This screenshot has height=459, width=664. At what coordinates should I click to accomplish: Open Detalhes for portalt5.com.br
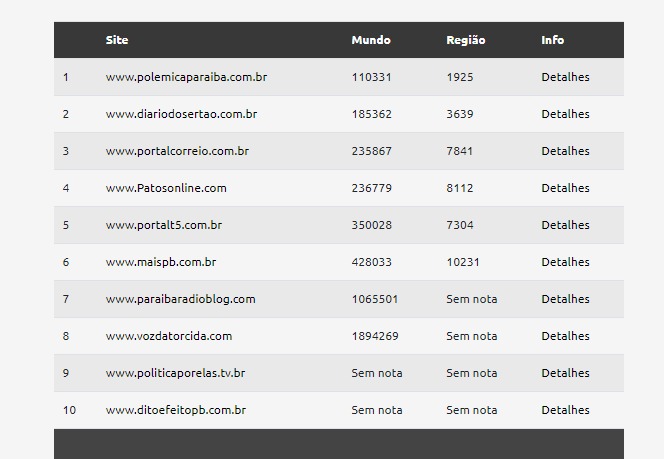pyautogui.click(x=565, y=225)
